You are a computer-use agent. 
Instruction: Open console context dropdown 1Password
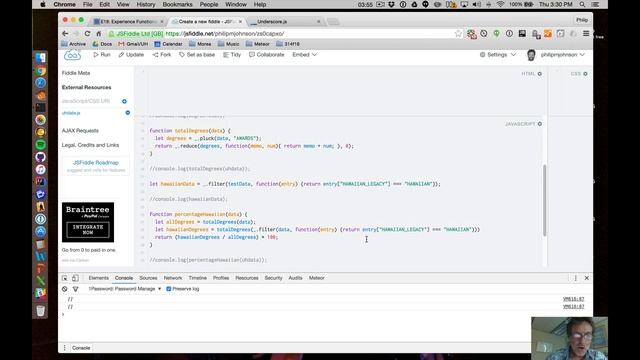[x=125, y=289]
